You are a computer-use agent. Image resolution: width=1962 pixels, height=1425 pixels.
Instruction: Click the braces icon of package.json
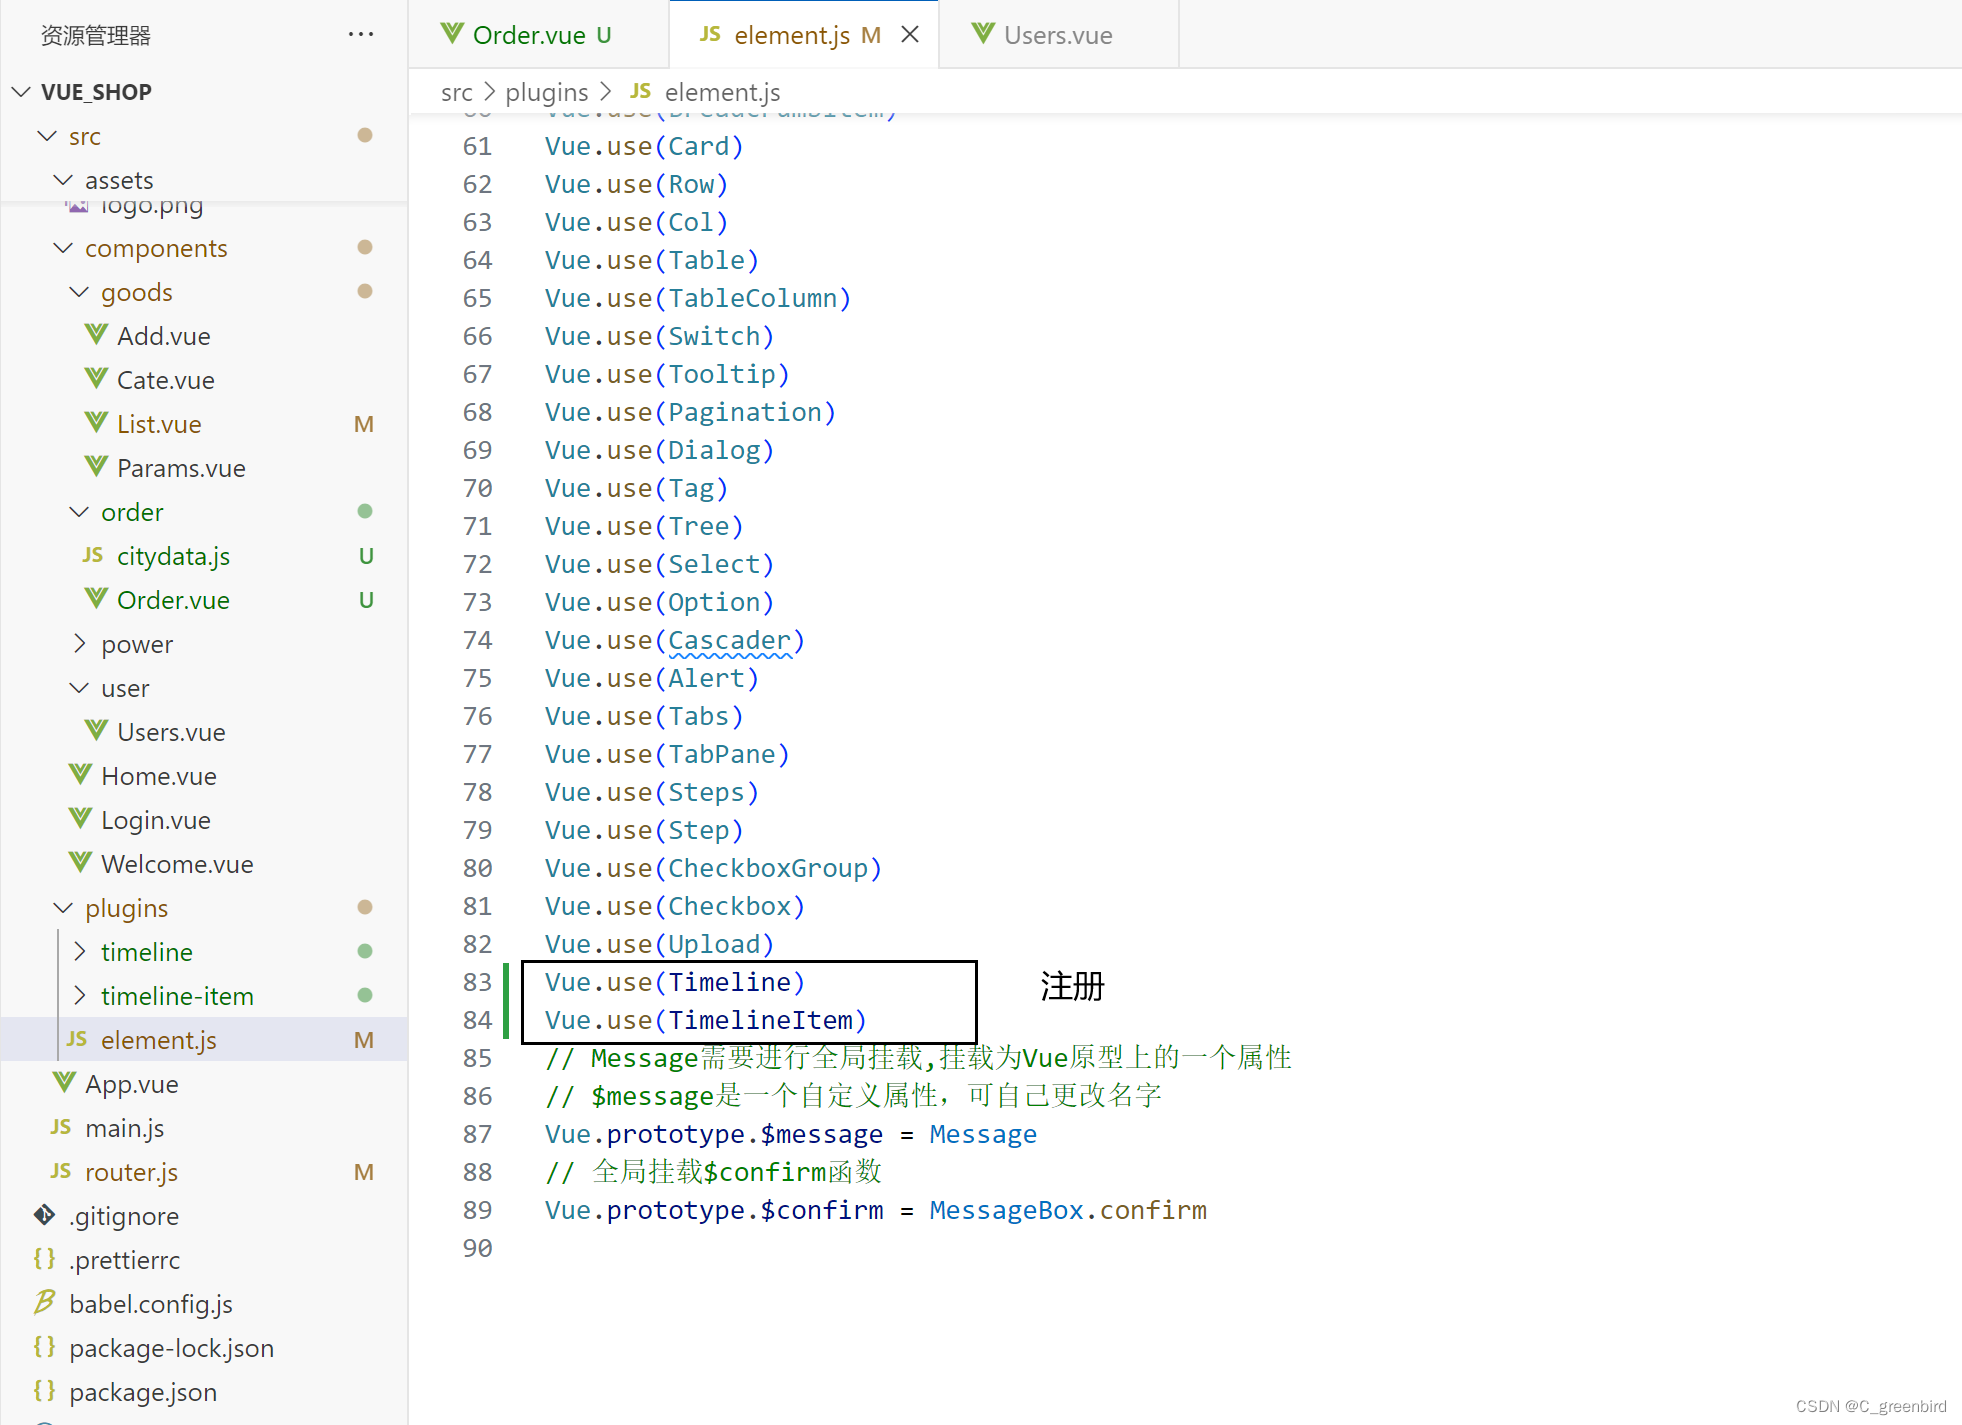[x=44, y=1391]
